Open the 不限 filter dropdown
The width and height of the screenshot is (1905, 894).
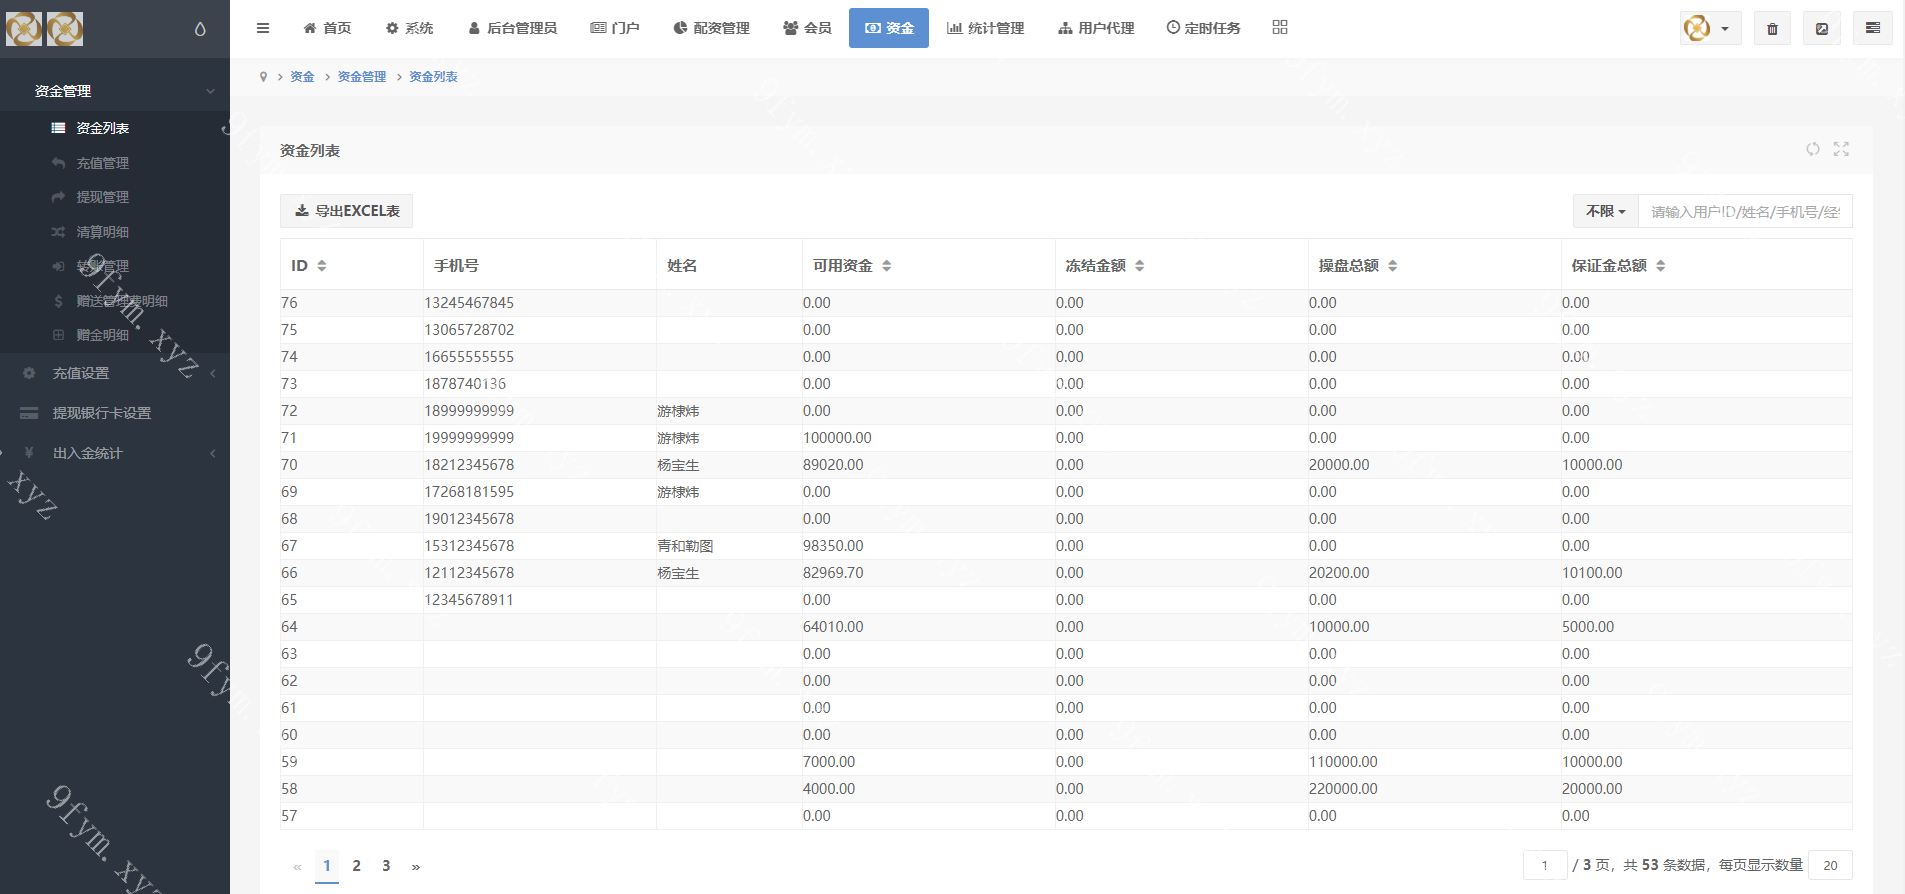click(x=1606, y=211)
